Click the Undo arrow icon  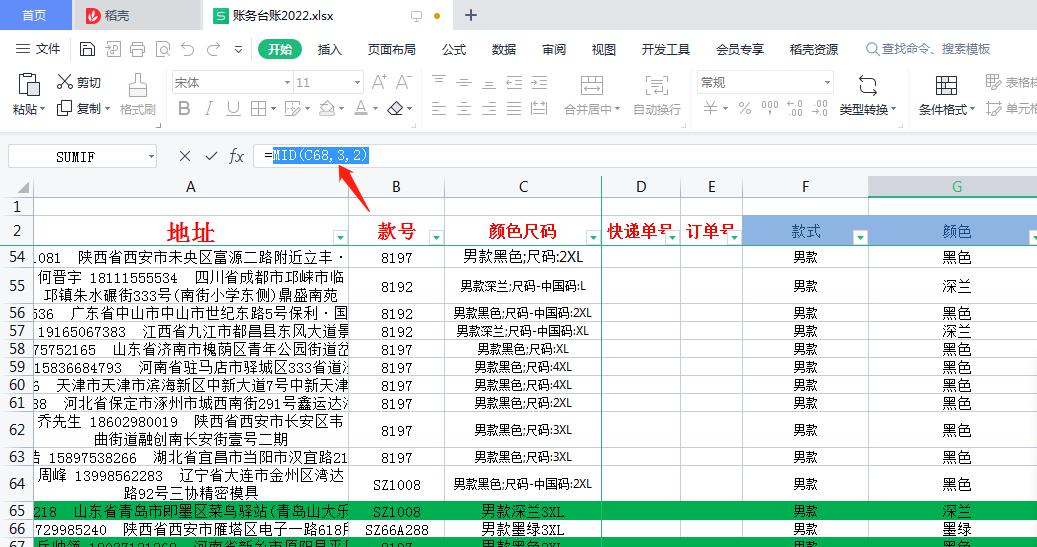pyautogui.click(x=188, y=49)
